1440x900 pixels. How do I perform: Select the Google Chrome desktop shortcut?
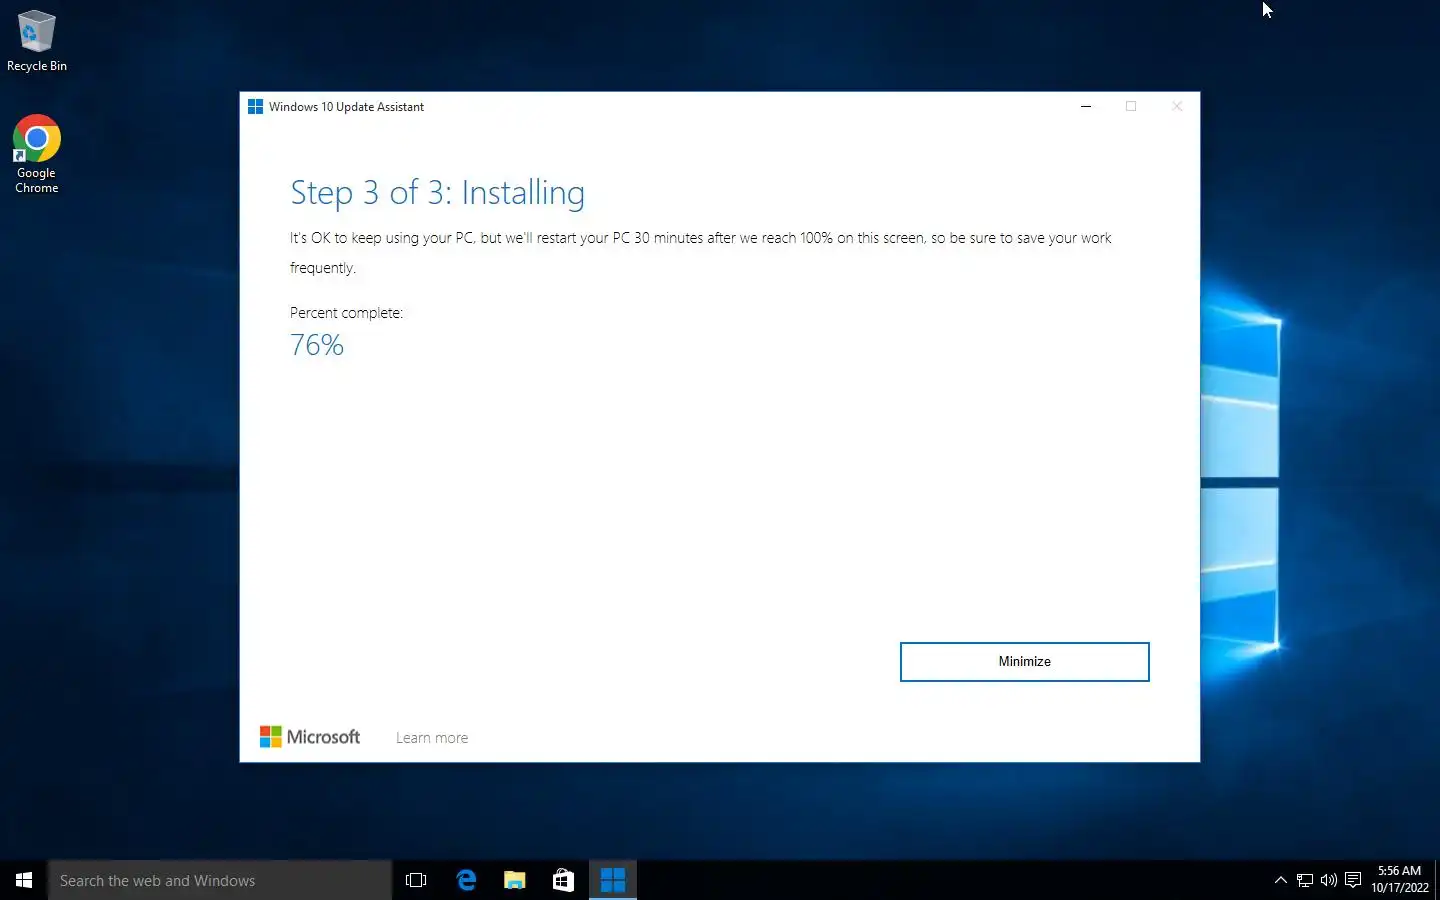coord(37,154)
